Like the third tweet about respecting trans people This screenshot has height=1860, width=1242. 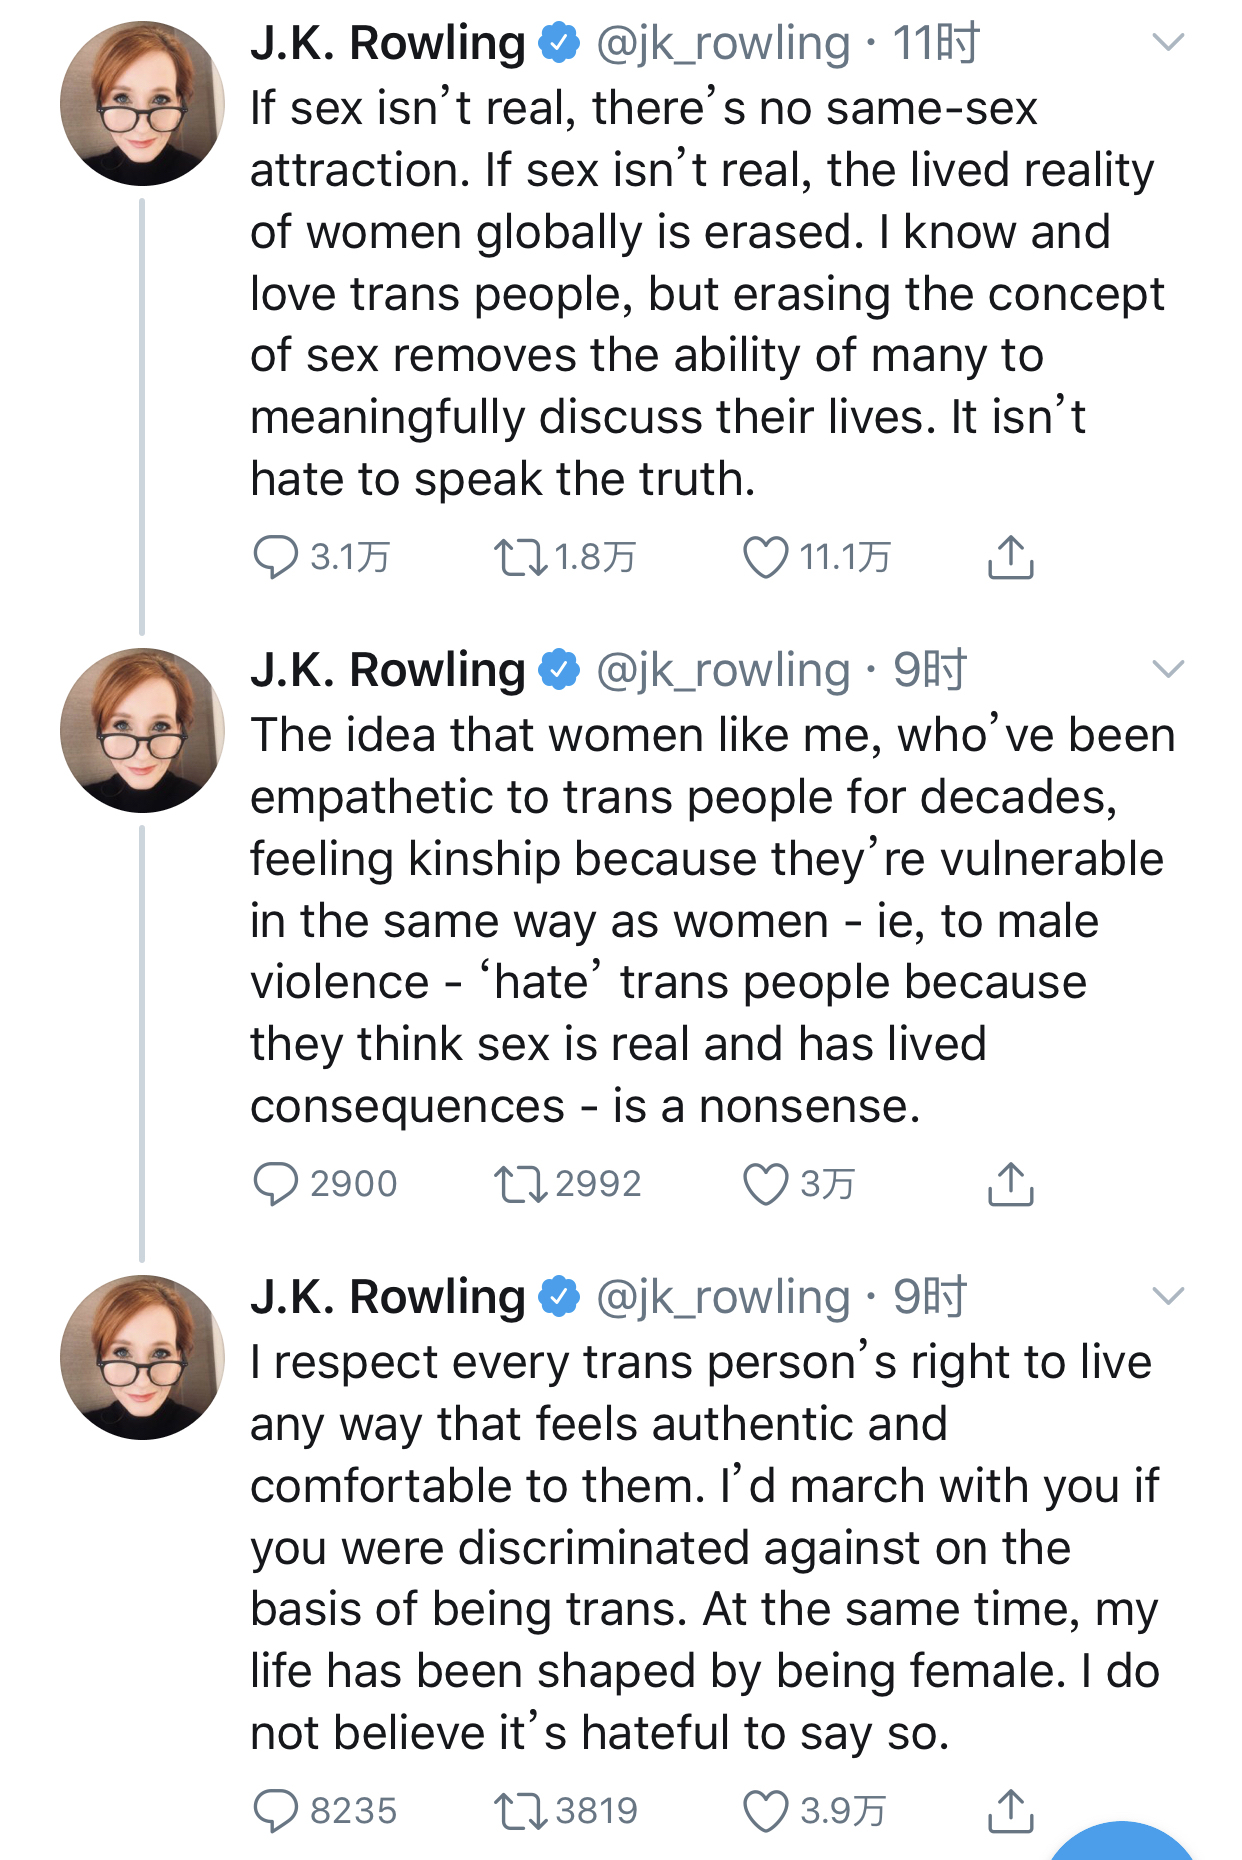click(769, 1810)
